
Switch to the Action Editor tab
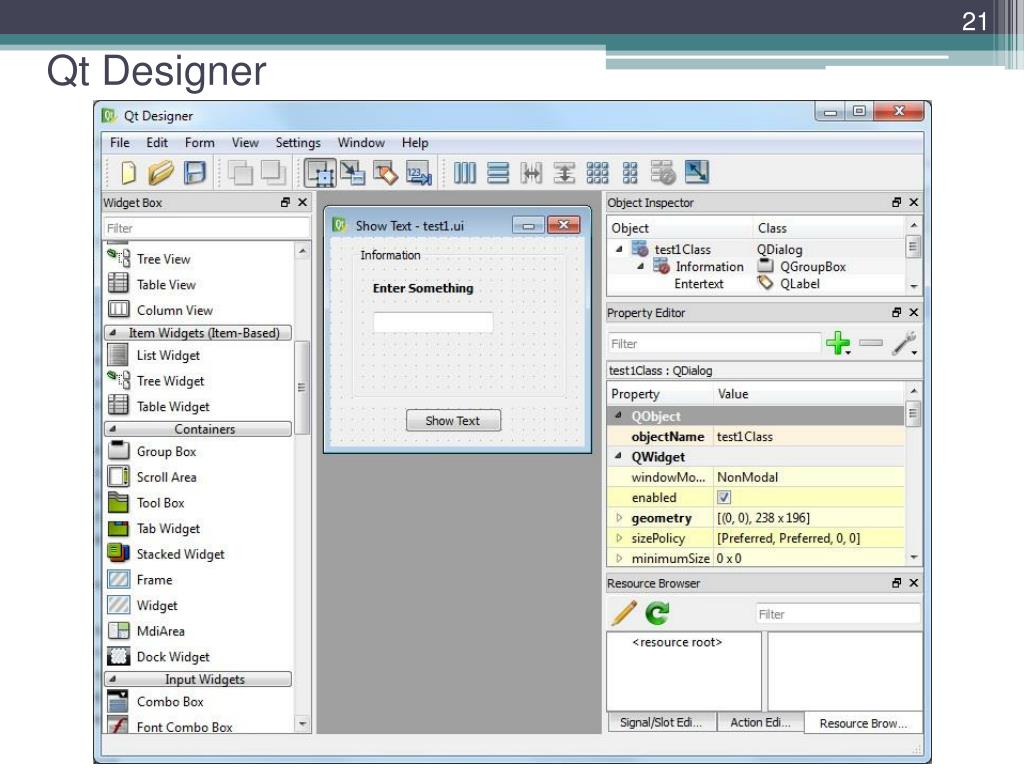point(760,722)
